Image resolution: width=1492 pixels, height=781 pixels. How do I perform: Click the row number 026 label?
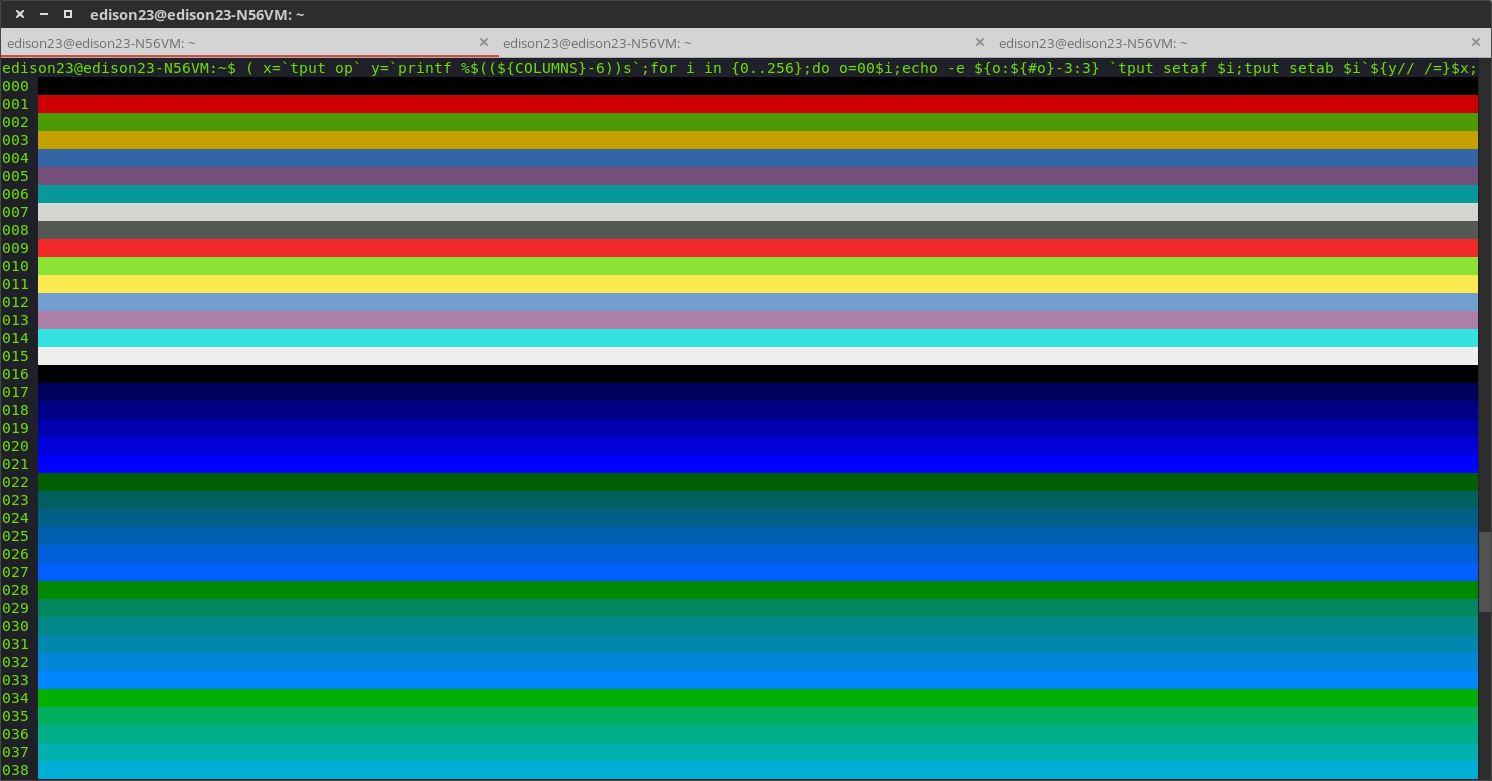(x=16, y=554)
